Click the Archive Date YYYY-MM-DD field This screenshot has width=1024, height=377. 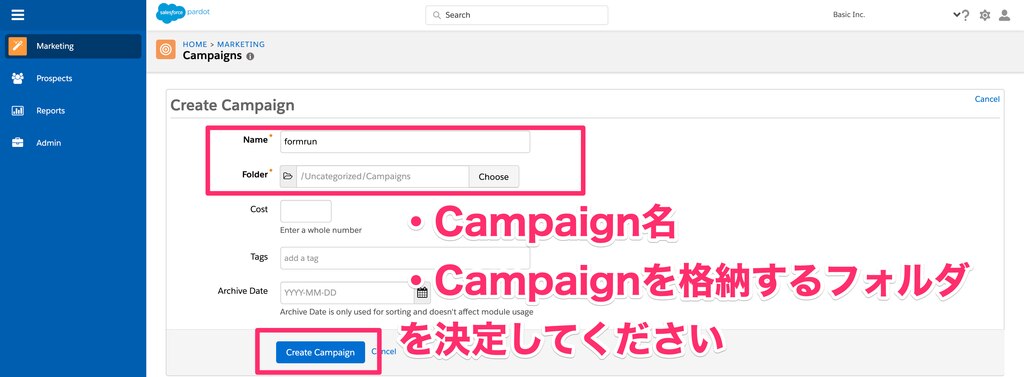pos(347,293)
